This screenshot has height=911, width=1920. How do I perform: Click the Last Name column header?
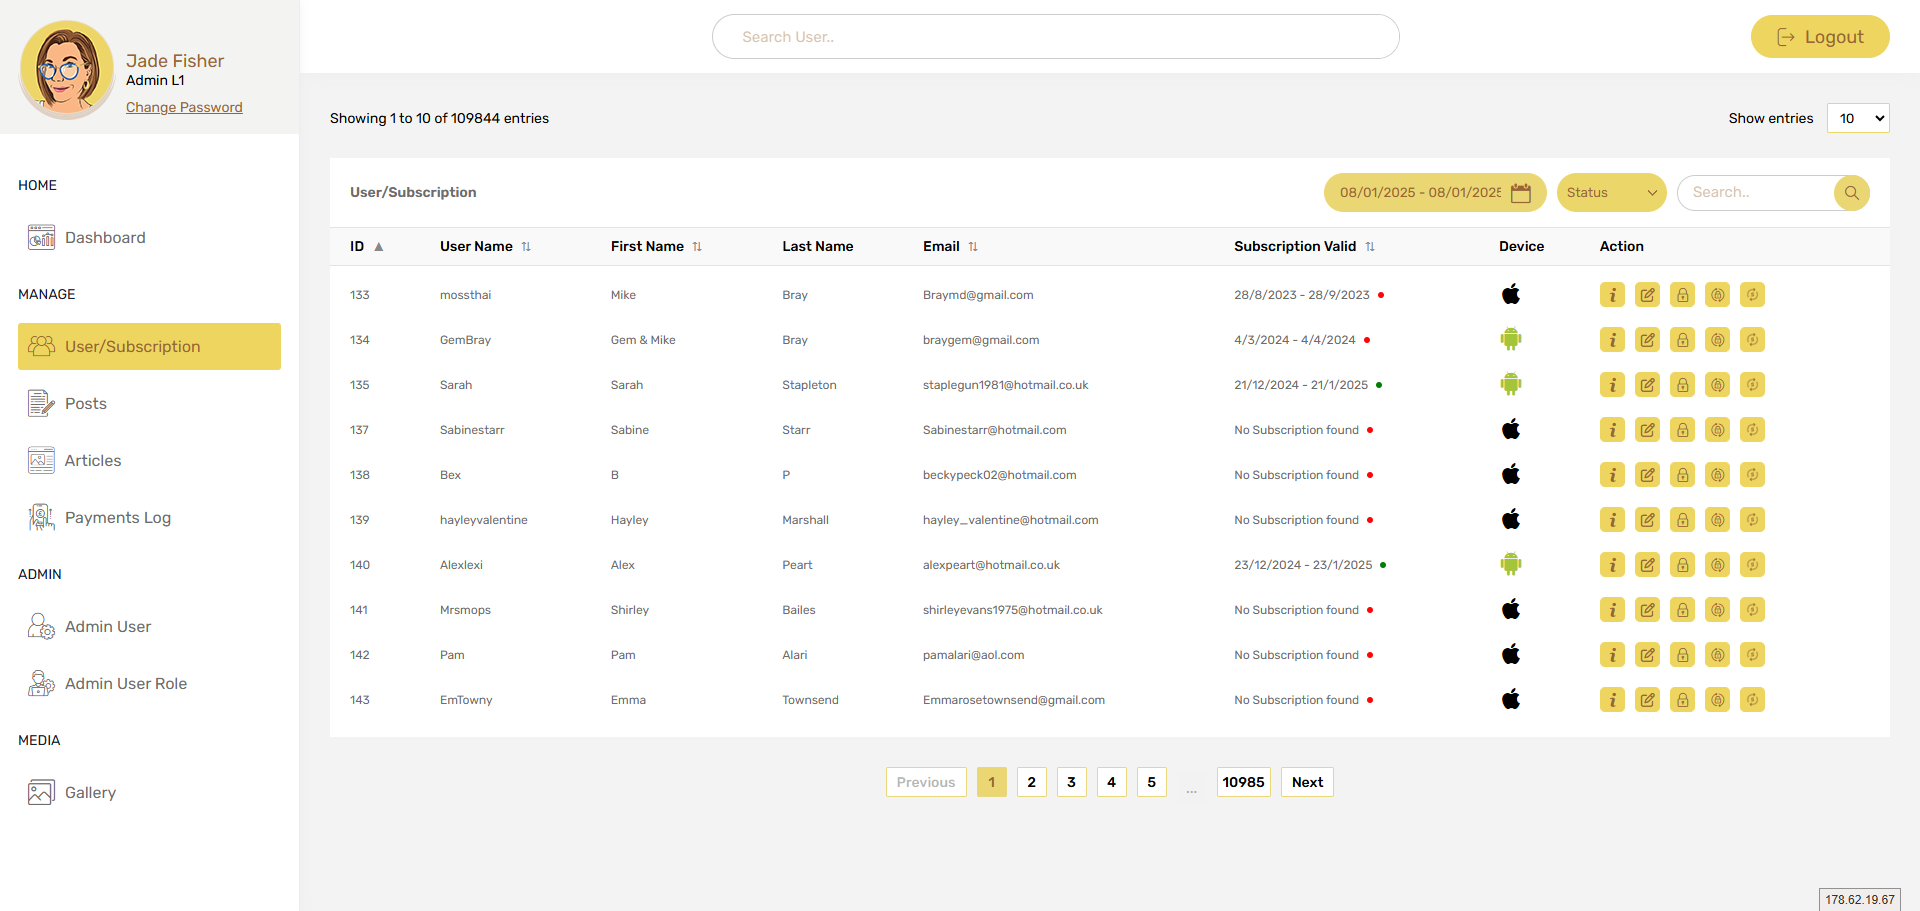click(818, 246)
